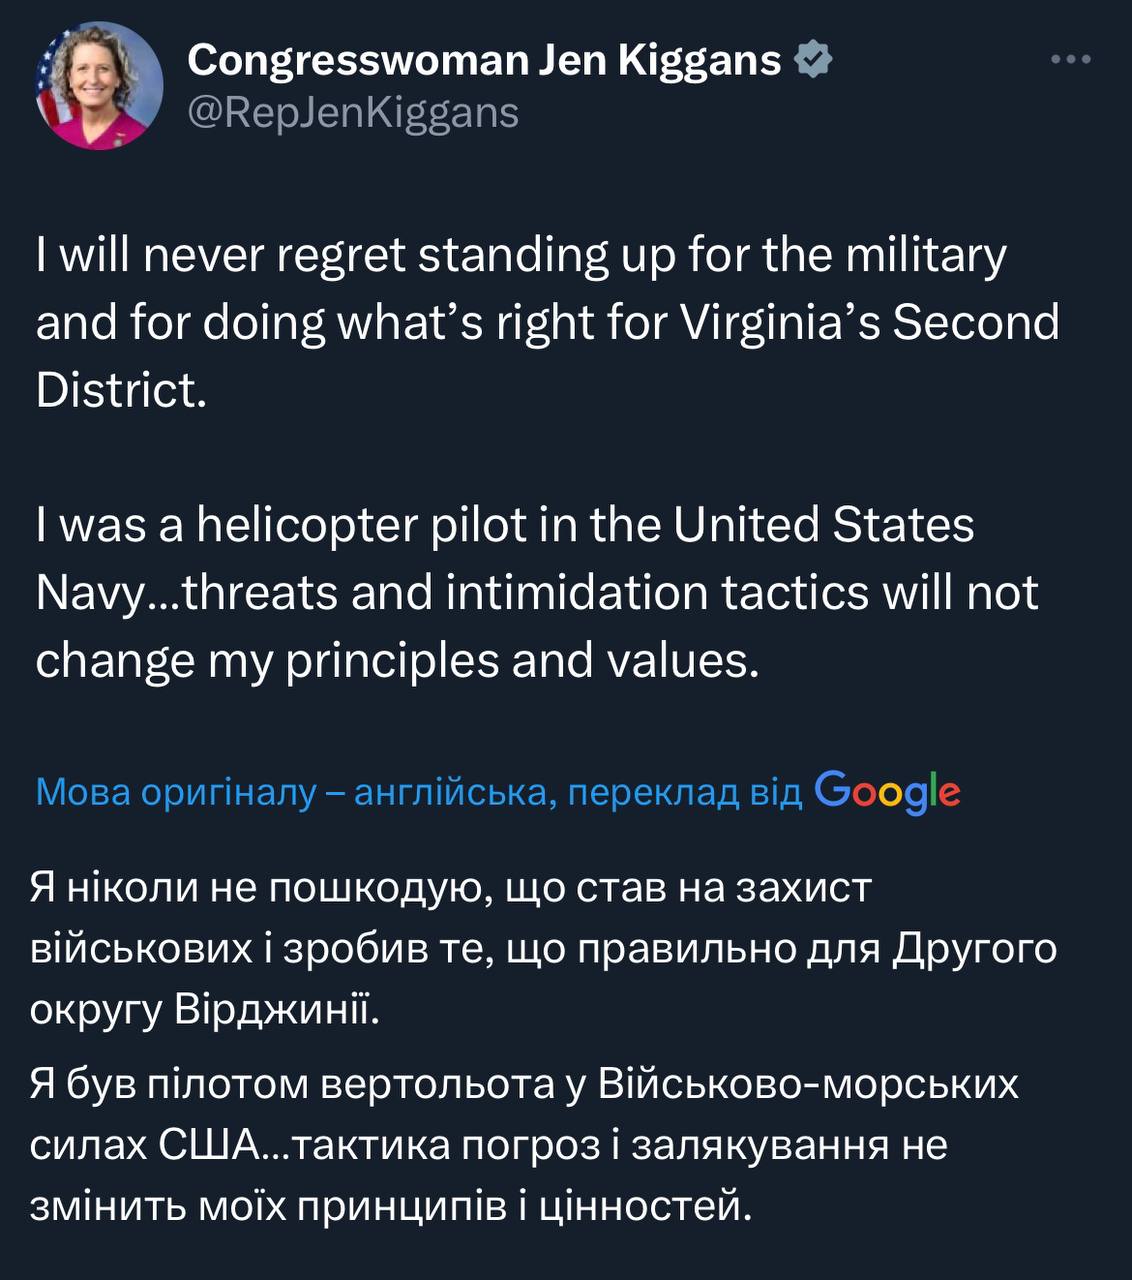Click the line "change my principles and values."
The height and width of the screenshot is (1280, 1132).
coord(397,659)
